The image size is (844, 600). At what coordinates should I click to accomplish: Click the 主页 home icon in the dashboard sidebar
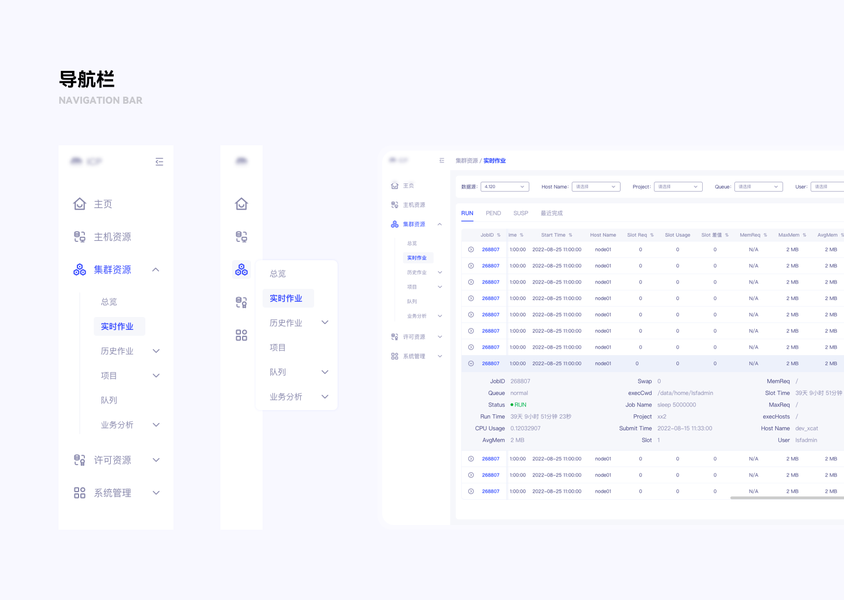(395, 186)
